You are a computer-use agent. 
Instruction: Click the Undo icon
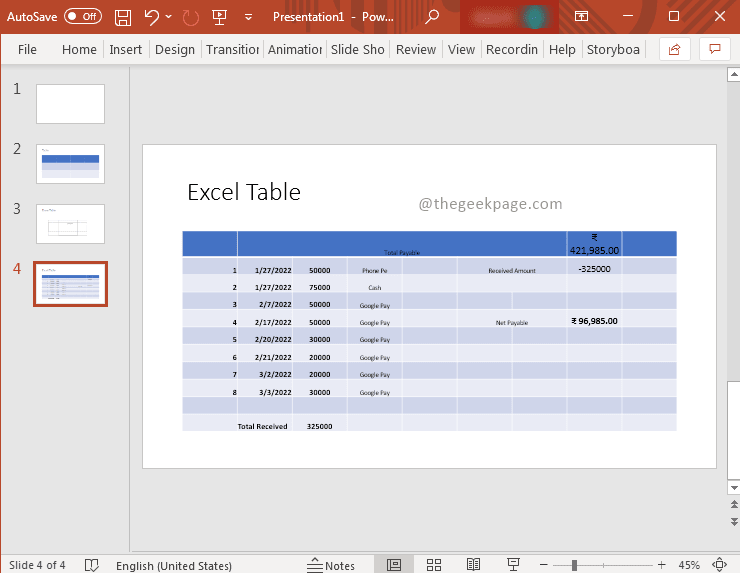point(151,17)
